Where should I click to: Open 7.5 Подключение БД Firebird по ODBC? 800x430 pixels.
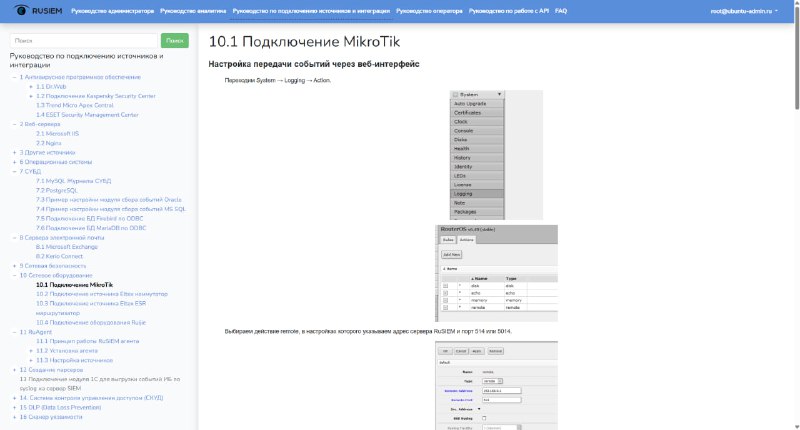(x=90, y=218)
